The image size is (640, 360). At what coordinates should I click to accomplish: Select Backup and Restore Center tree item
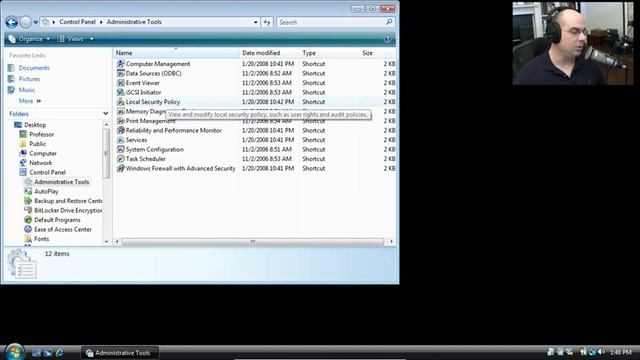pyautogui.click(x=68, y=201)
